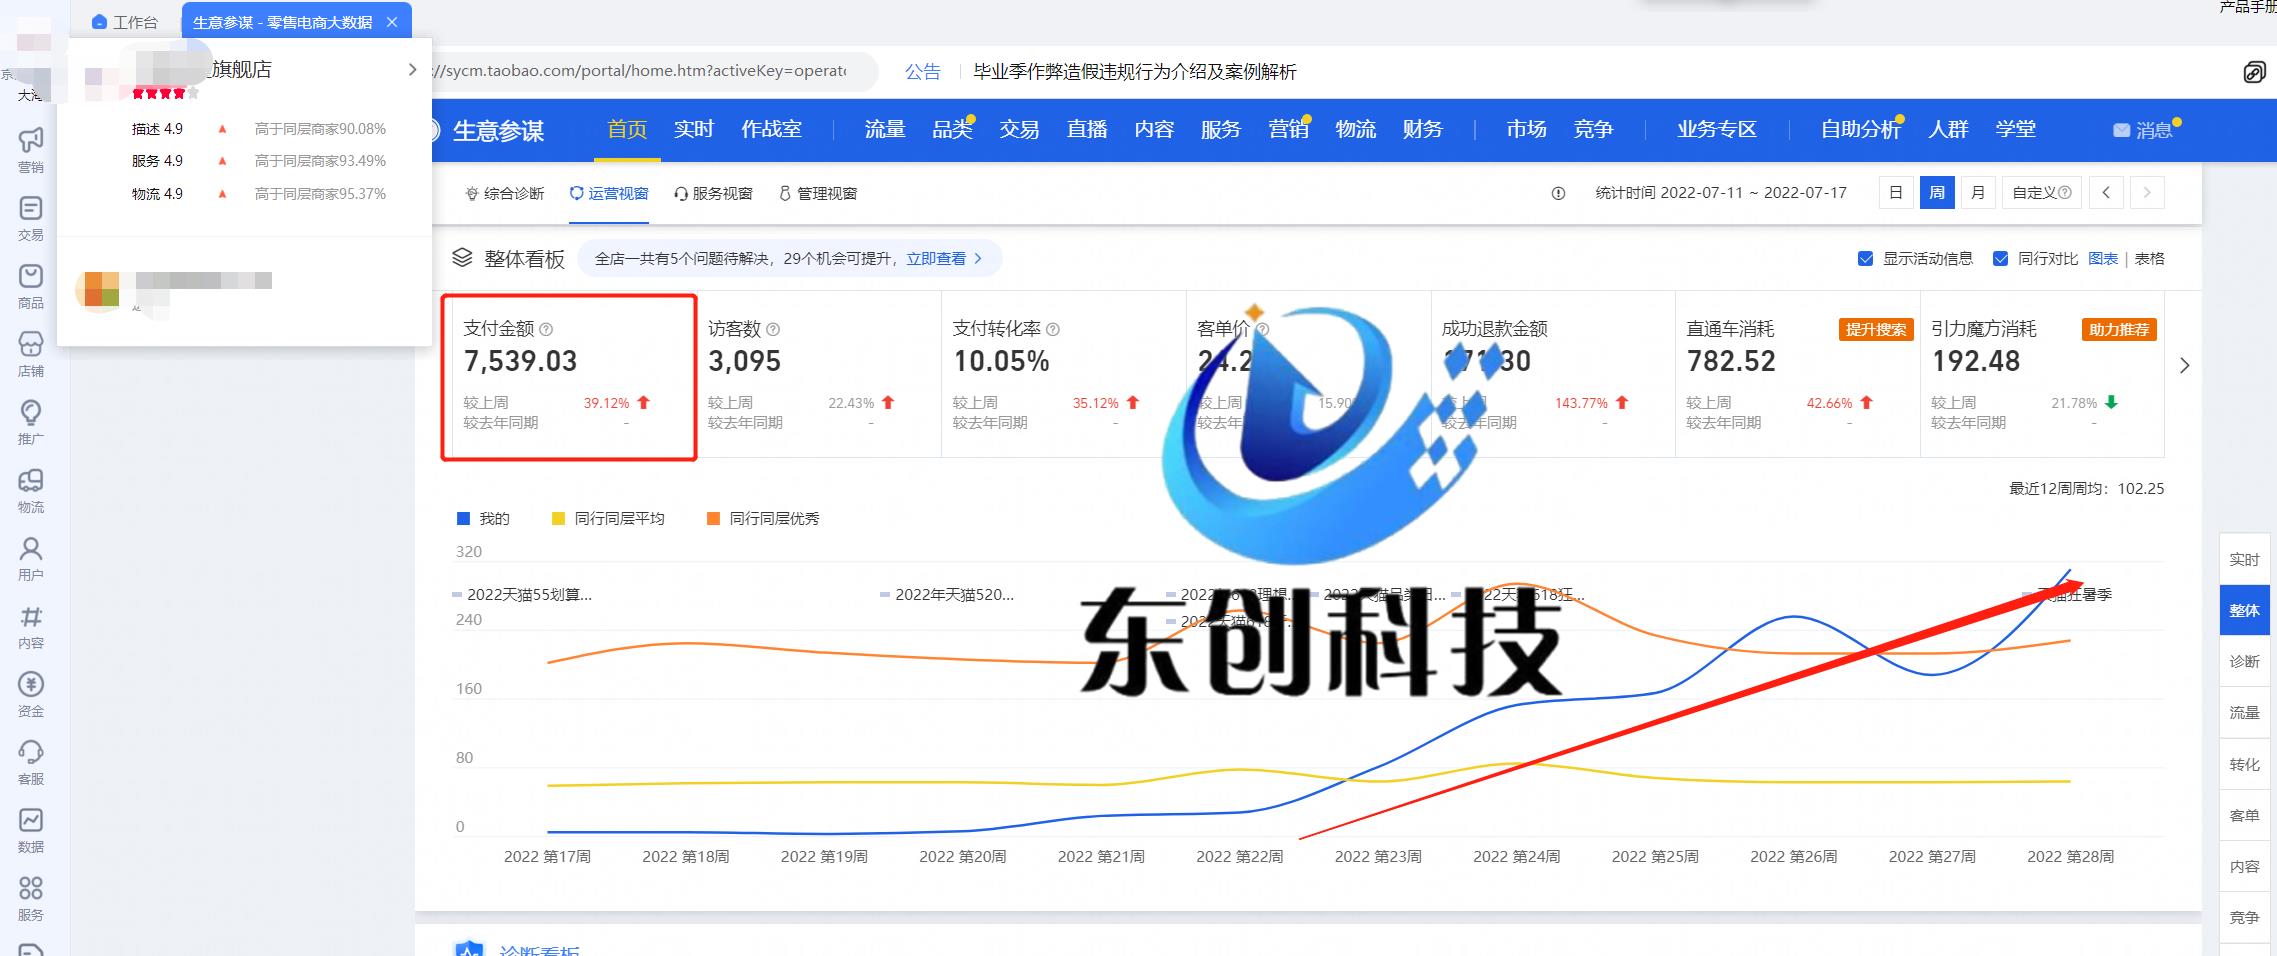2277x956 pixels.
Task: Open 营销 in the left sidebar
Action: (x=31, y=150)
